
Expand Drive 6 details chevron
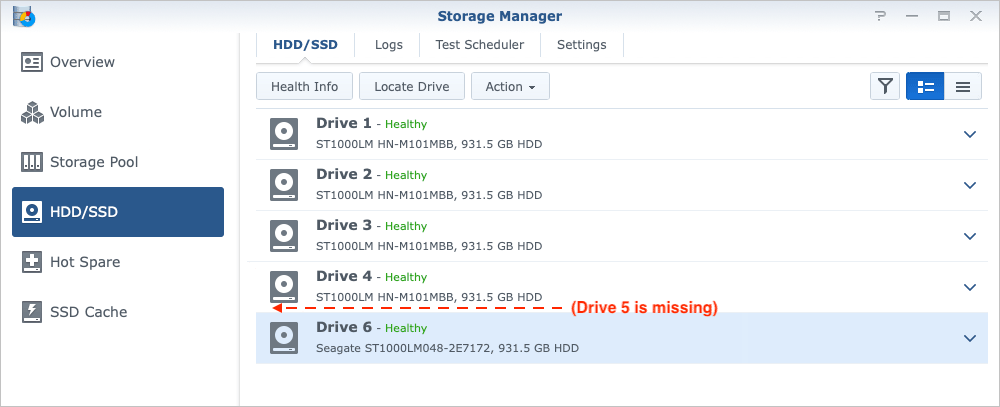tap(969, 338)
